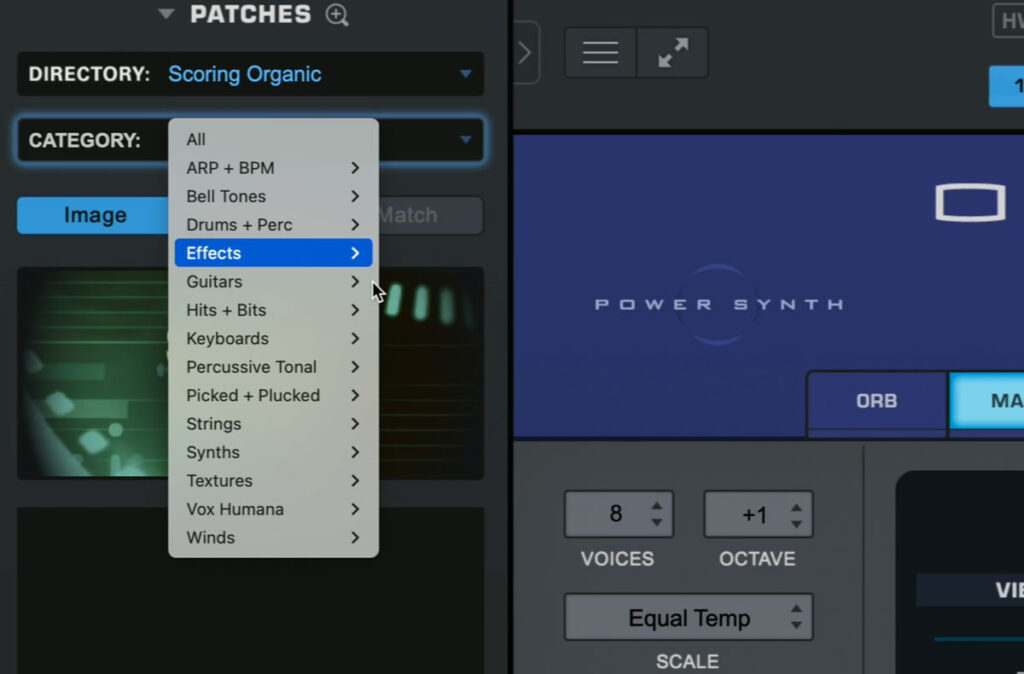Click the Power Synth logo

[x=718, y=304]
